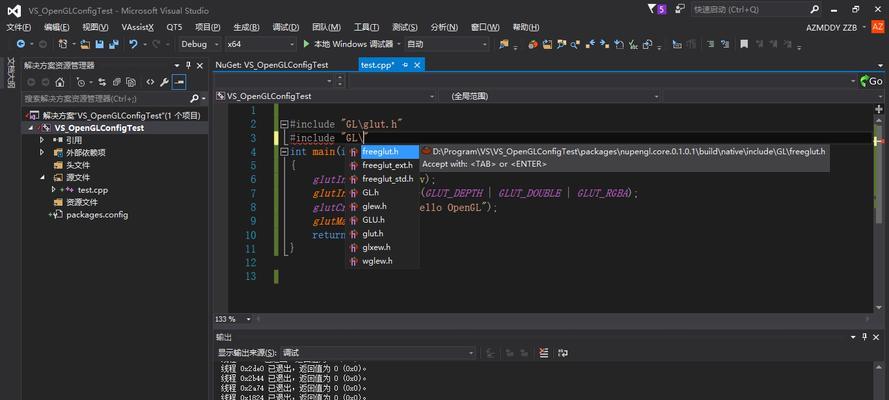The height and width of the screenshot is (400, 889).
Task: Open the 工具(T) menu
Action: click(x=366, y=27)
